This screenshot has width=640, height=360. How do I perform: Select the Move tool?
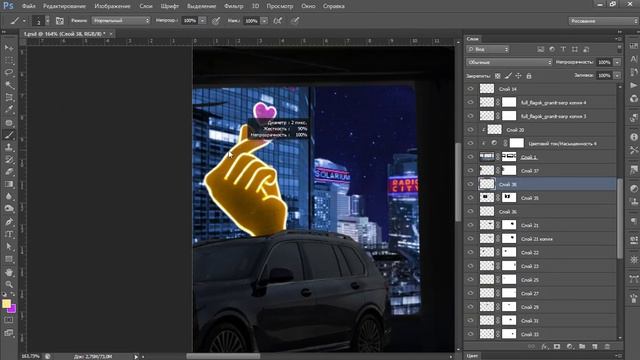9,48
